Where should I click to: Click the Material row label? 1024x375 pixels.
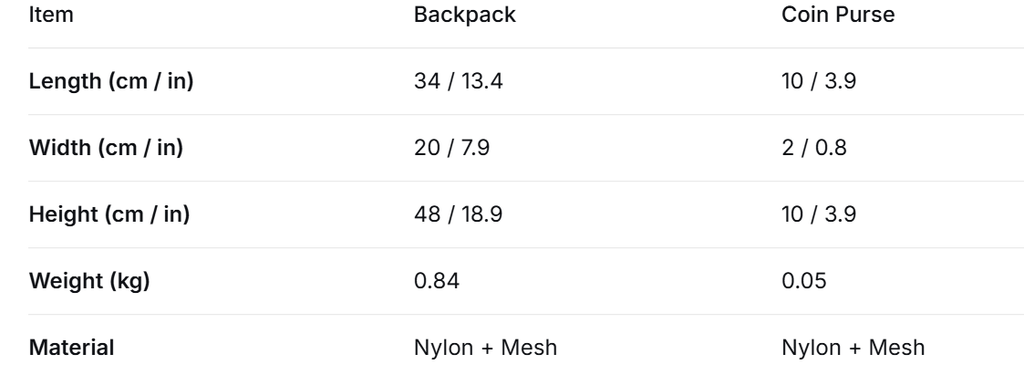(71, 348)
